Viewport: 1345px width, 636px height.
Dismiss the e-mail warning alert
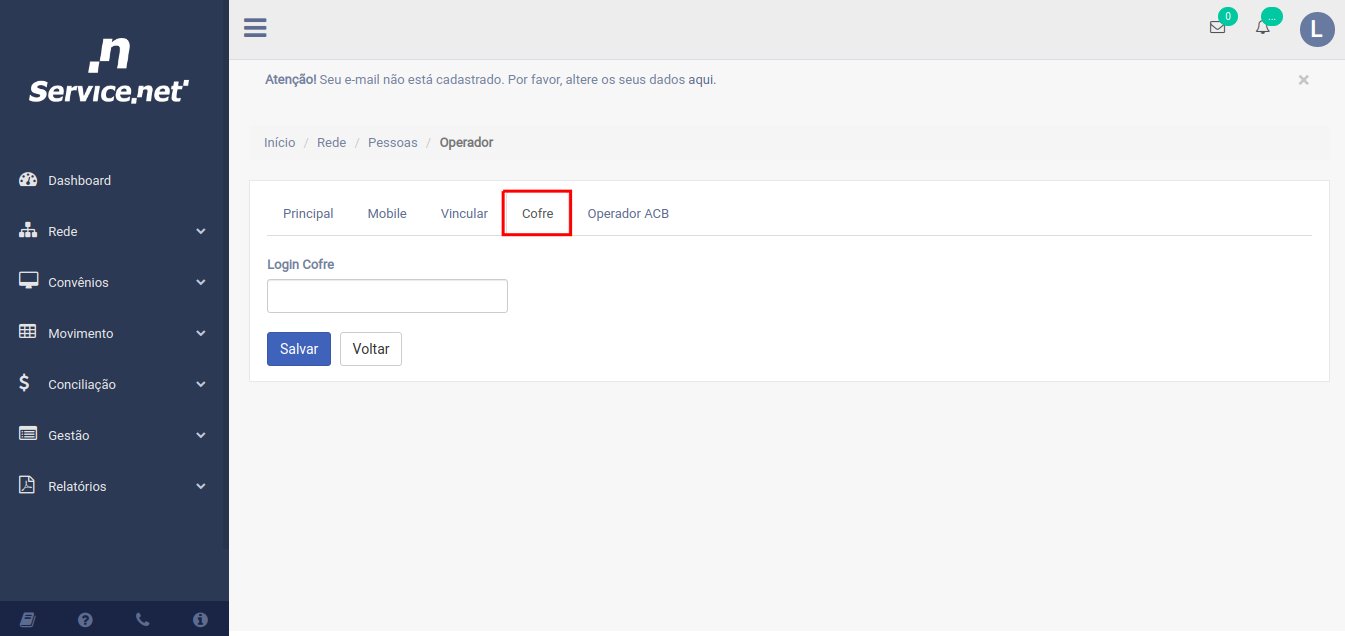coord(1303,80)
